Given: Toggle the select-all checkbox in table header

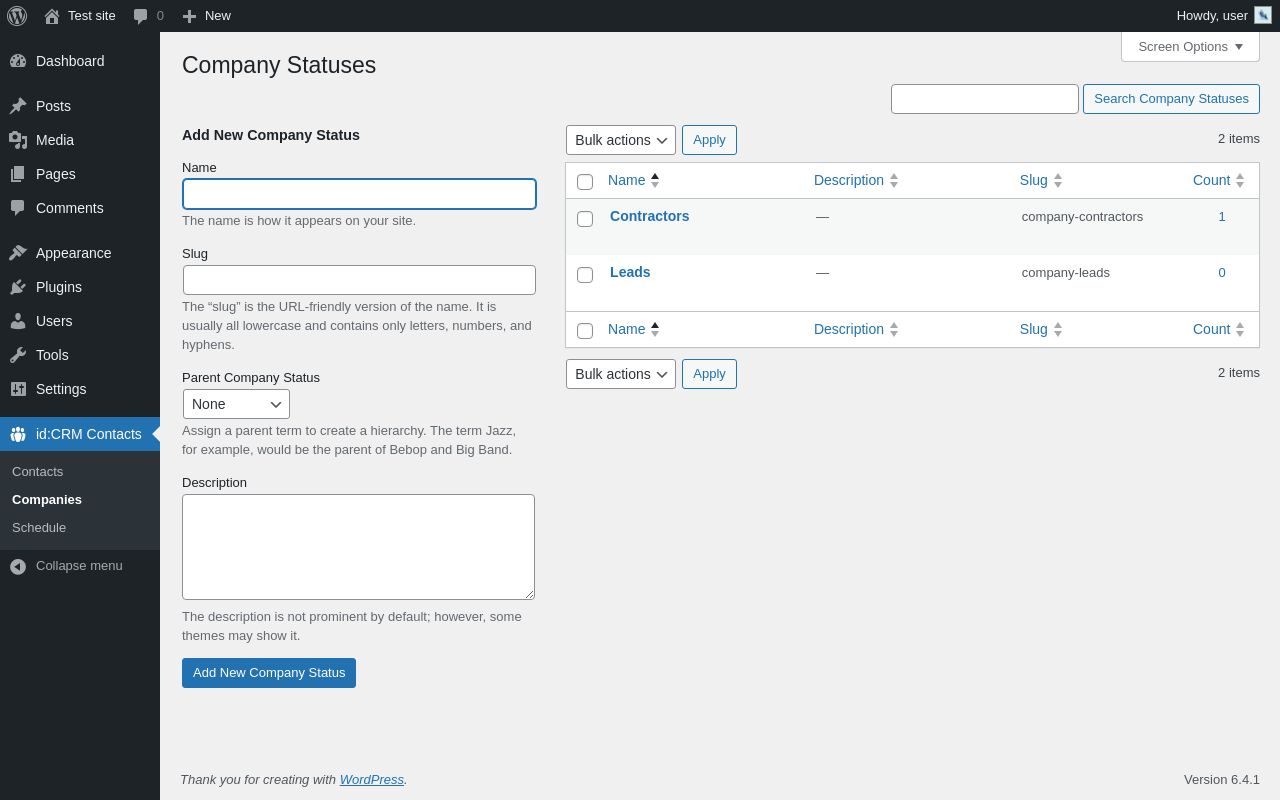Looking at the screenshot, I should (x=585, y=182).
